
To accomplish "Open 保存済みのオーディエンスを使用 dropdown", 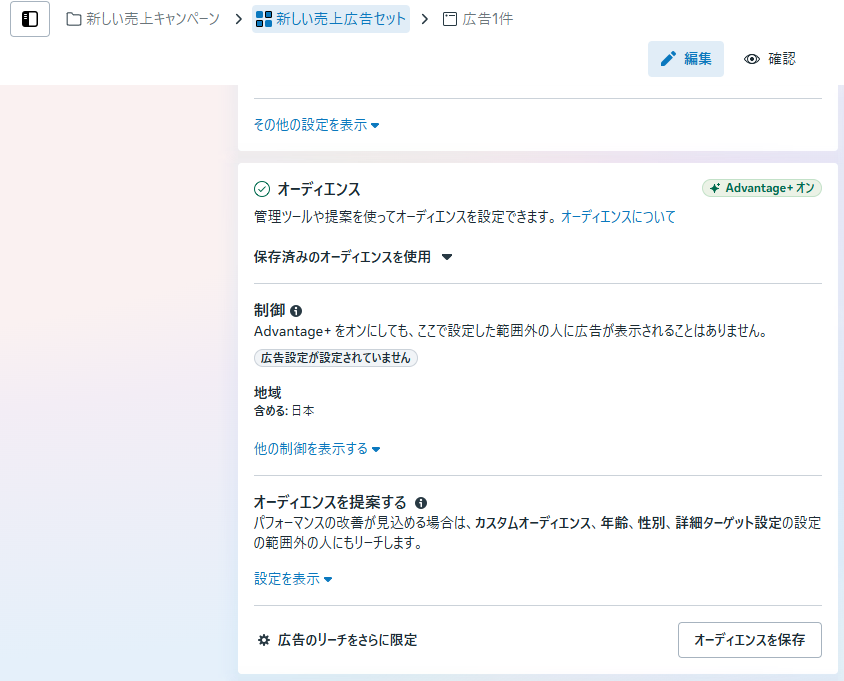I will 353,257.
